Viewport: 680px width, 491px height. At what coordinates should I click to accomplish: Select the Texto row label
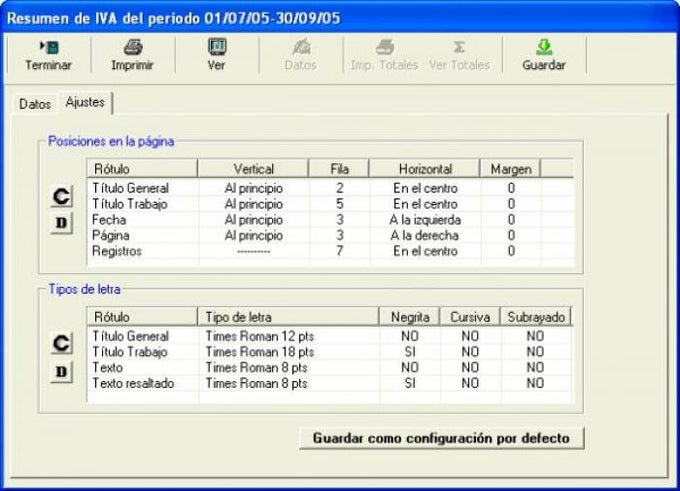pyautogui.click(x=108, y=367)
